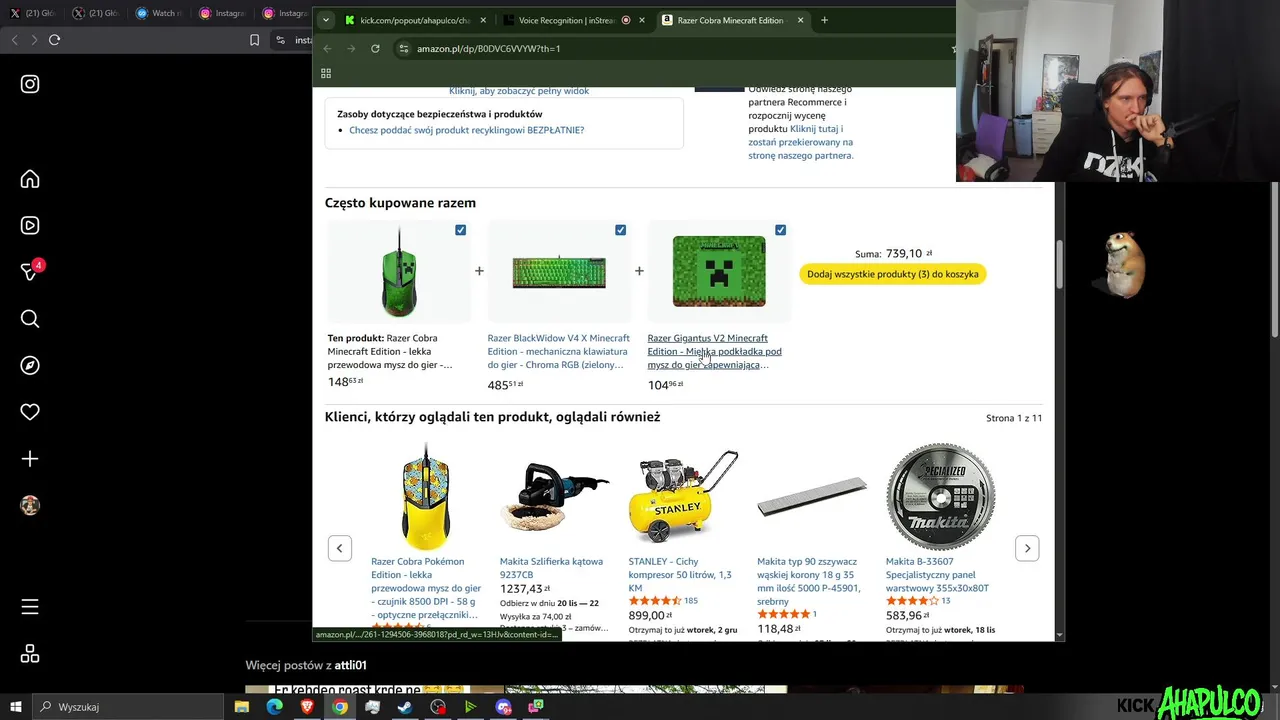Open Instagram Explore compass icon
Screen dimensions: 1280x720
point(30,365)
